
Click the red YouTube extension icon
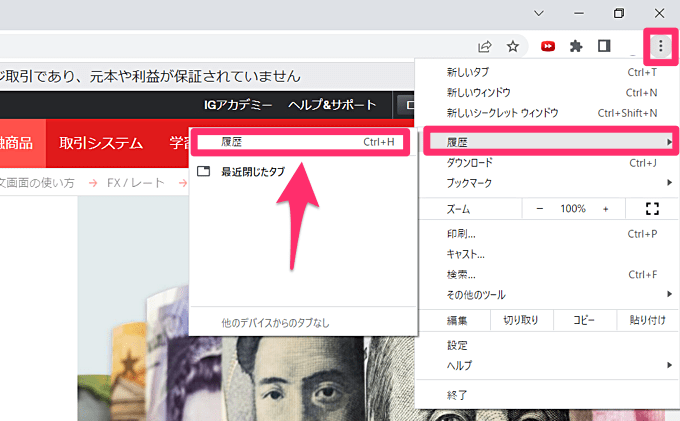tap(548, 46)
